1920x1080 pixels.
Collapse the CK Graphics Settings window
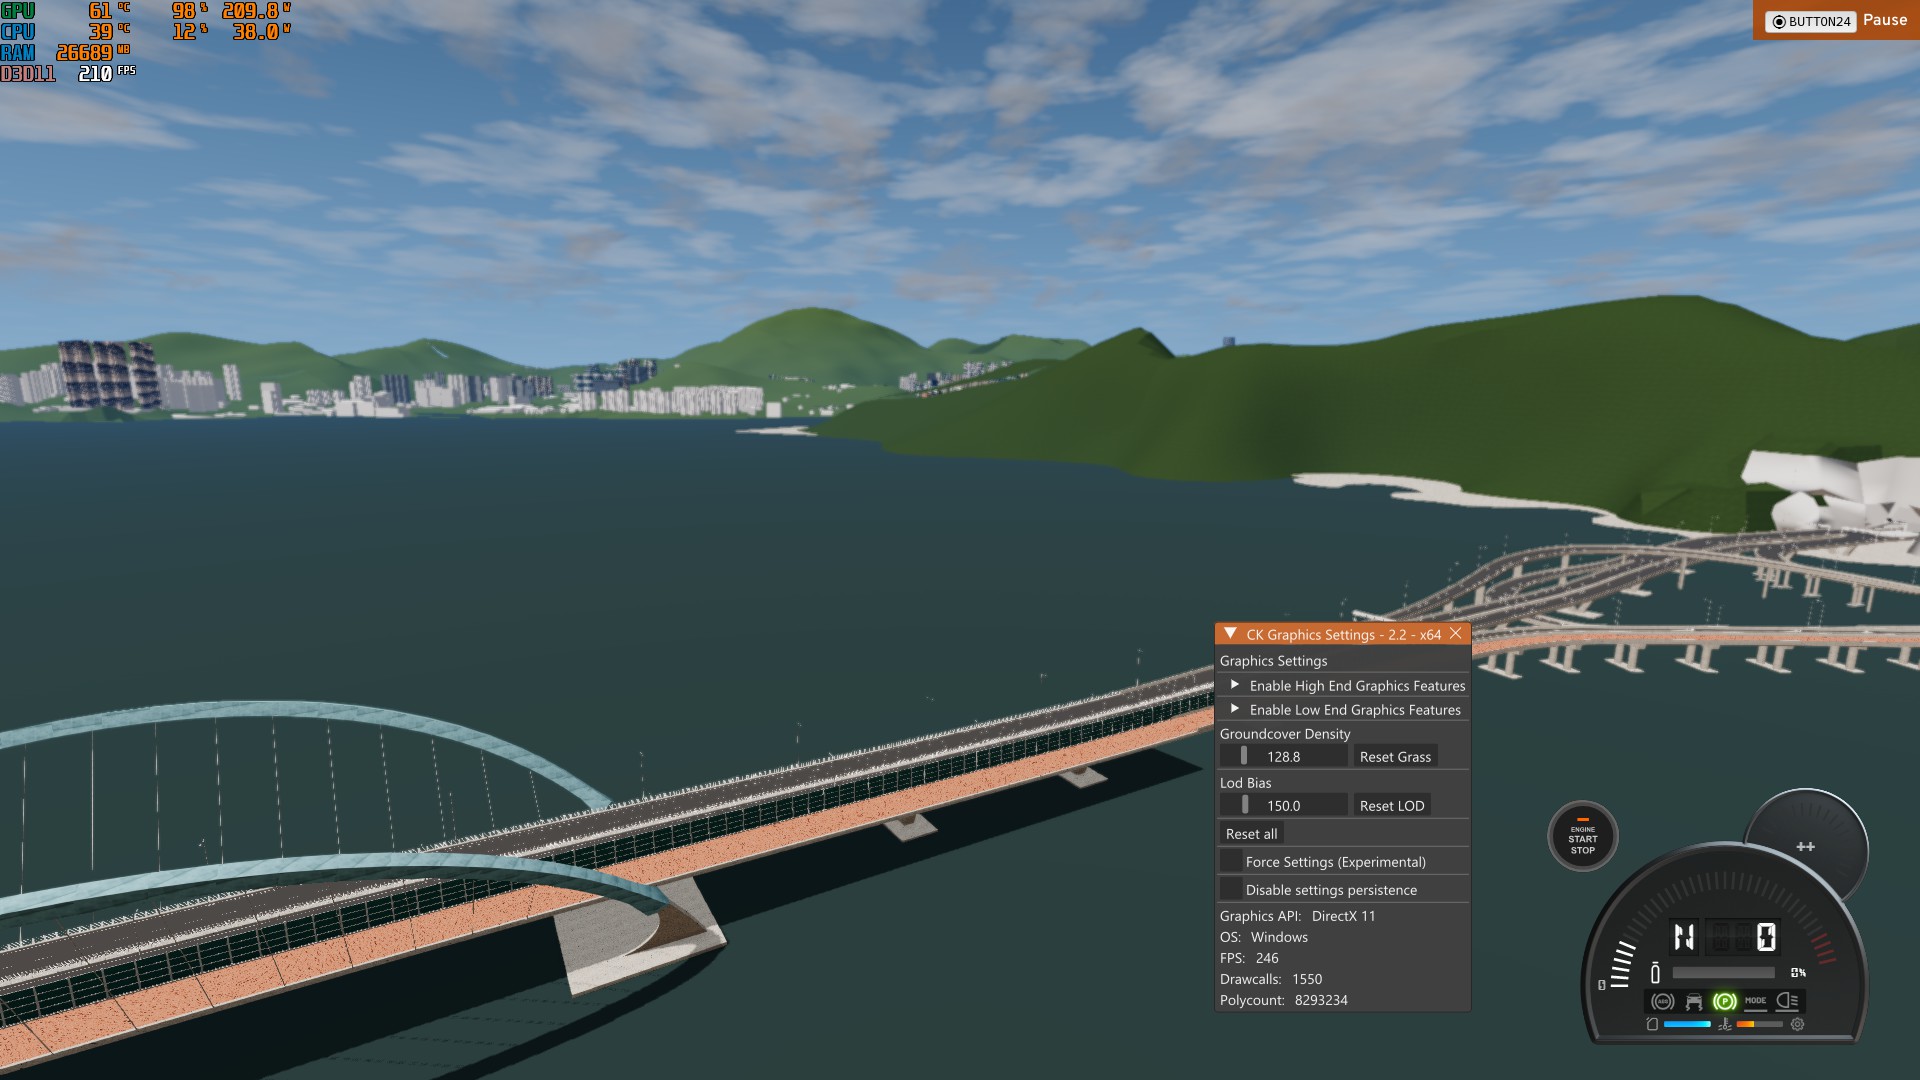pos(1230,634)
